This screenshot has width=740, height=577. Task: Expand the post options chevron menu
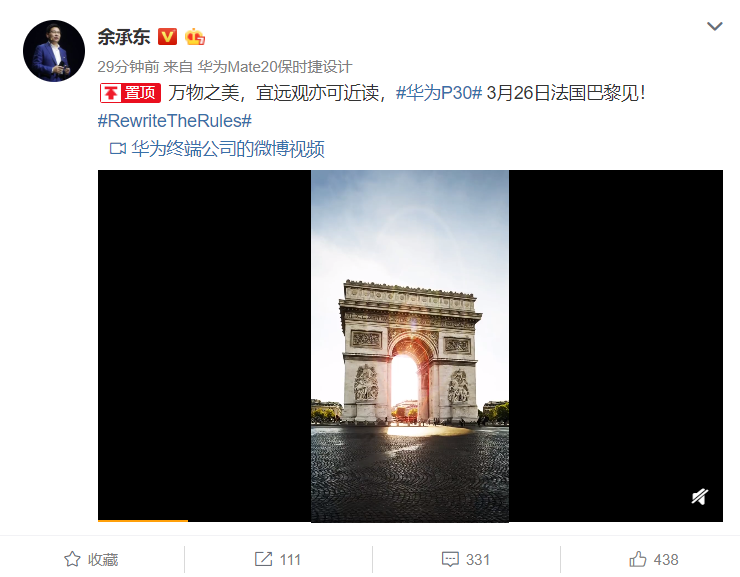coord(715,26)
